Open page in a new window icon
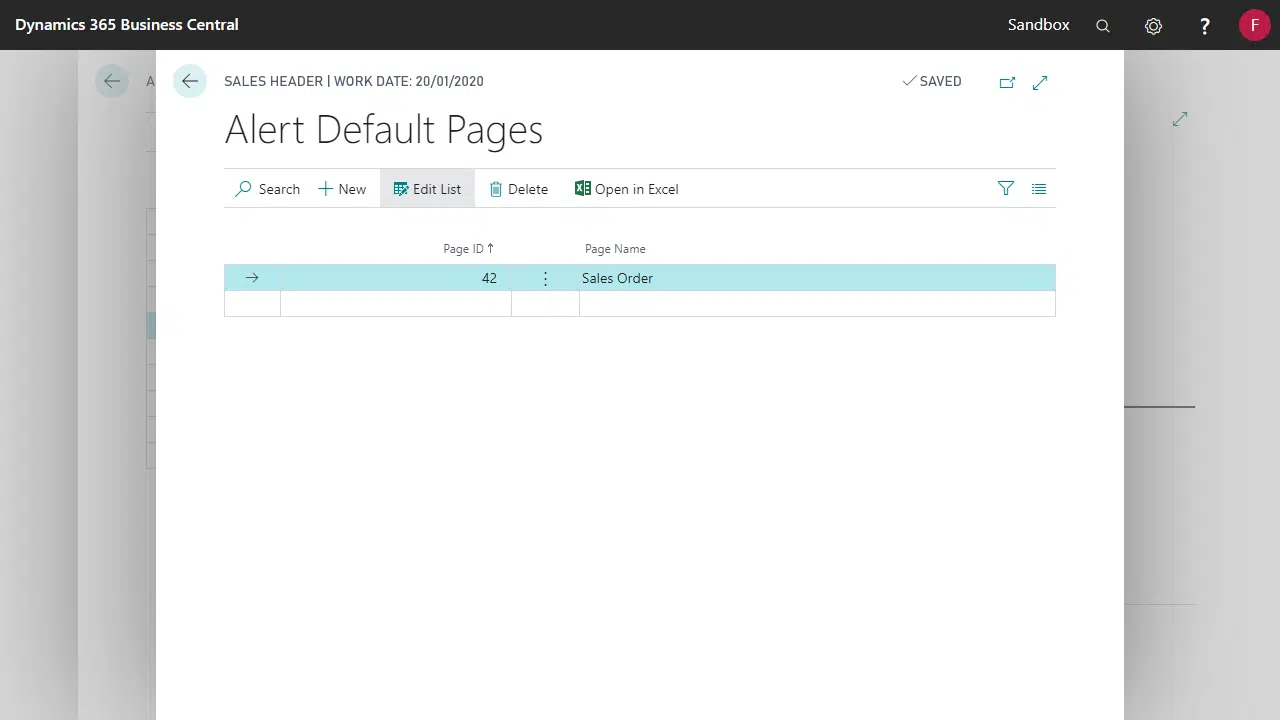 click(x=1007, y=83)
